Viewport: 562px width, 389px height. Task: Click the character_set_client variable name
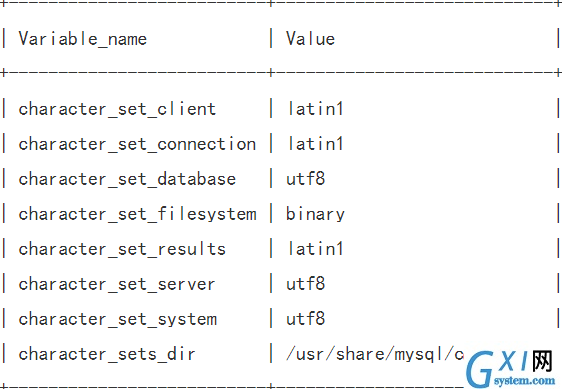tap(117, 109)
